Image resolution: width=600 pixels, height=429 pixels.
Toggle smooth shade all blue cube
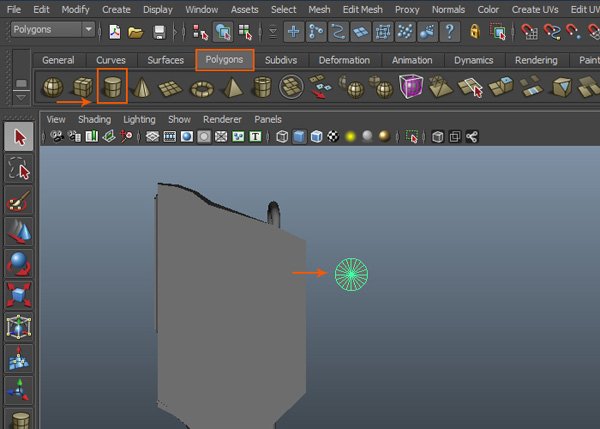coord(299,137)
